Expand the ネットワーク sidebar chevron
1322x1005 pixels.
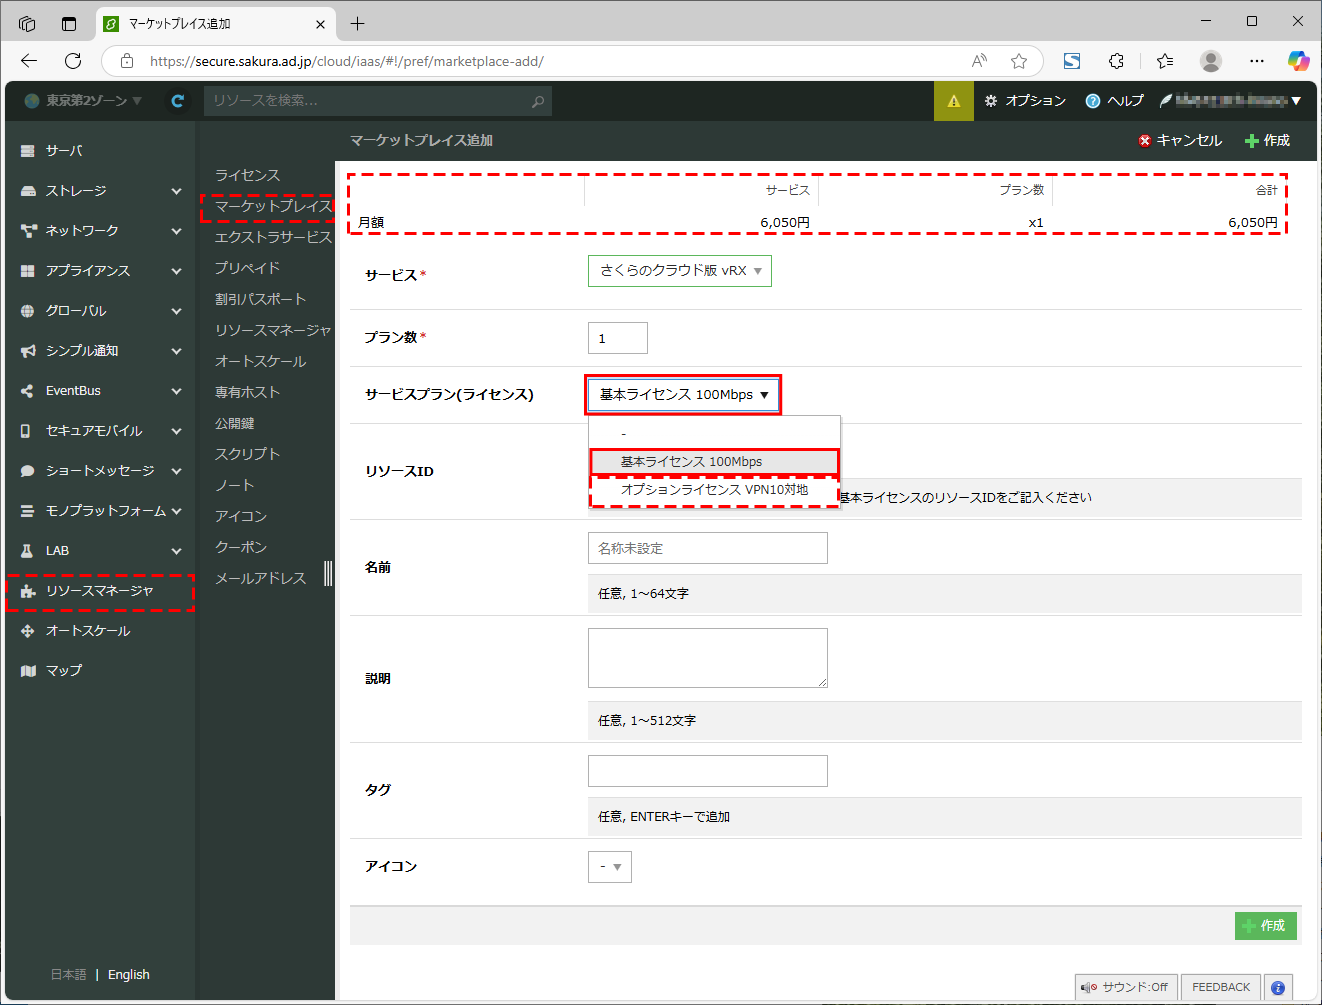coord(177,231)
